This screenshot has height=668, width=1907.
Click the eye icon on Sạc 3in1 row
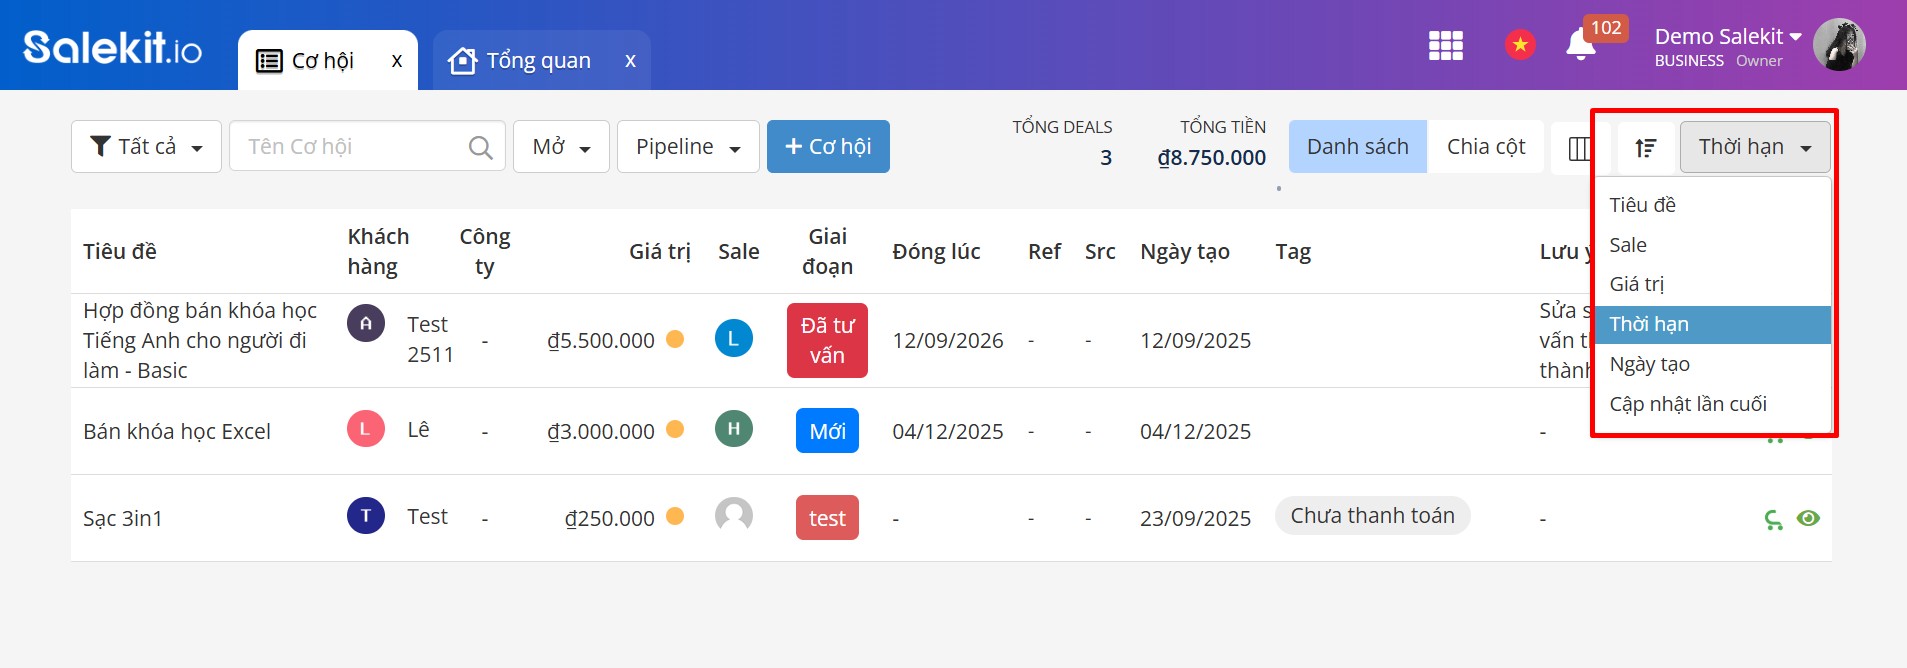click(1808, 518)
